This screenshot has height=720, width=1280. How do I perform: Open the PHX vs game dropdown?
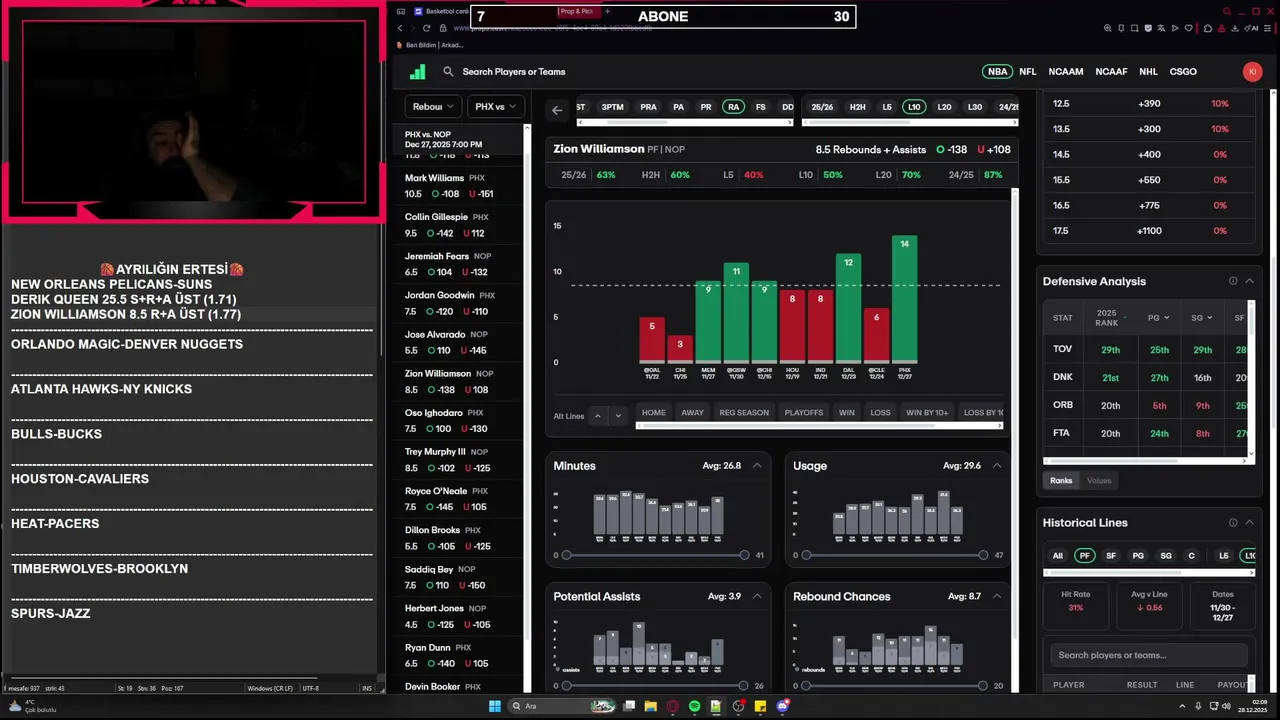(495, 107)
